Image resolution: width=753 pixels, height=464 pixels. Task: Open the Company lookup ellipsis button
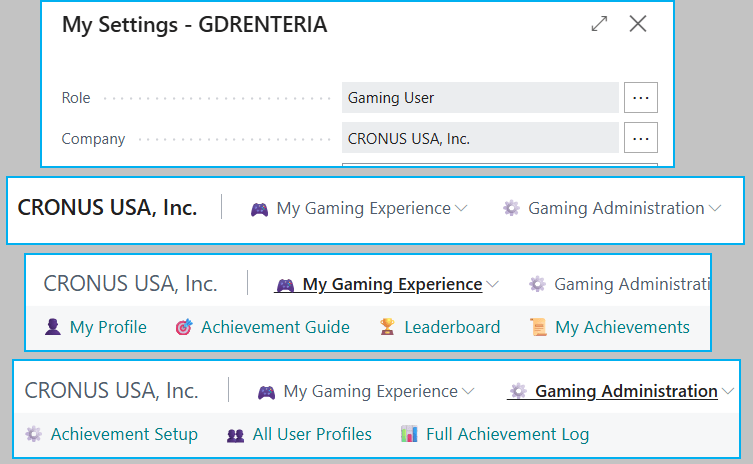641,138
